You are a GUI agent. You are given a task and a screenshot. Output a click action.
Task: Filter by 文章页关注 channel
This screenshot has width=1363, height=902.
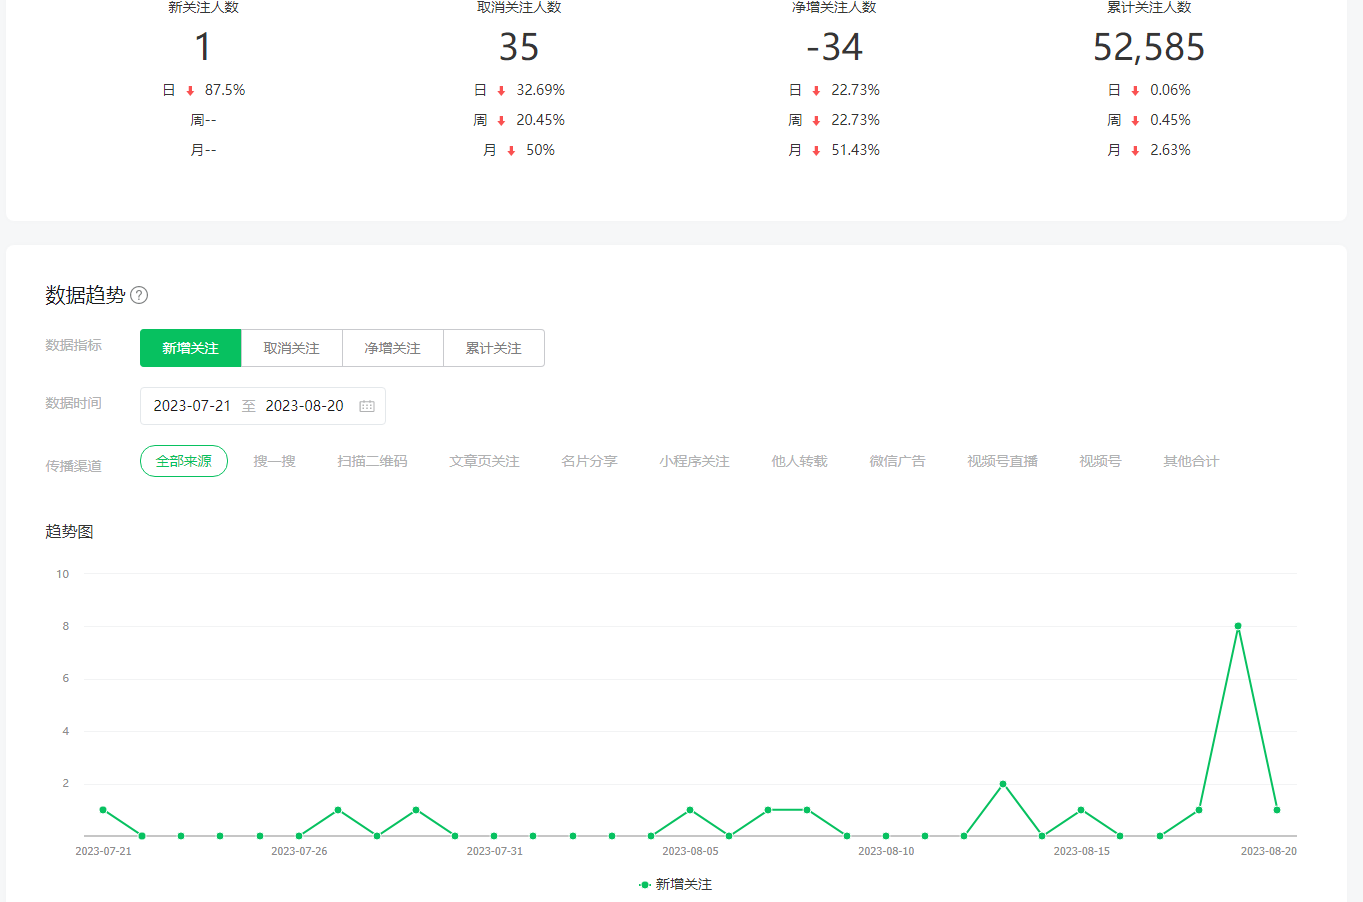484,461
